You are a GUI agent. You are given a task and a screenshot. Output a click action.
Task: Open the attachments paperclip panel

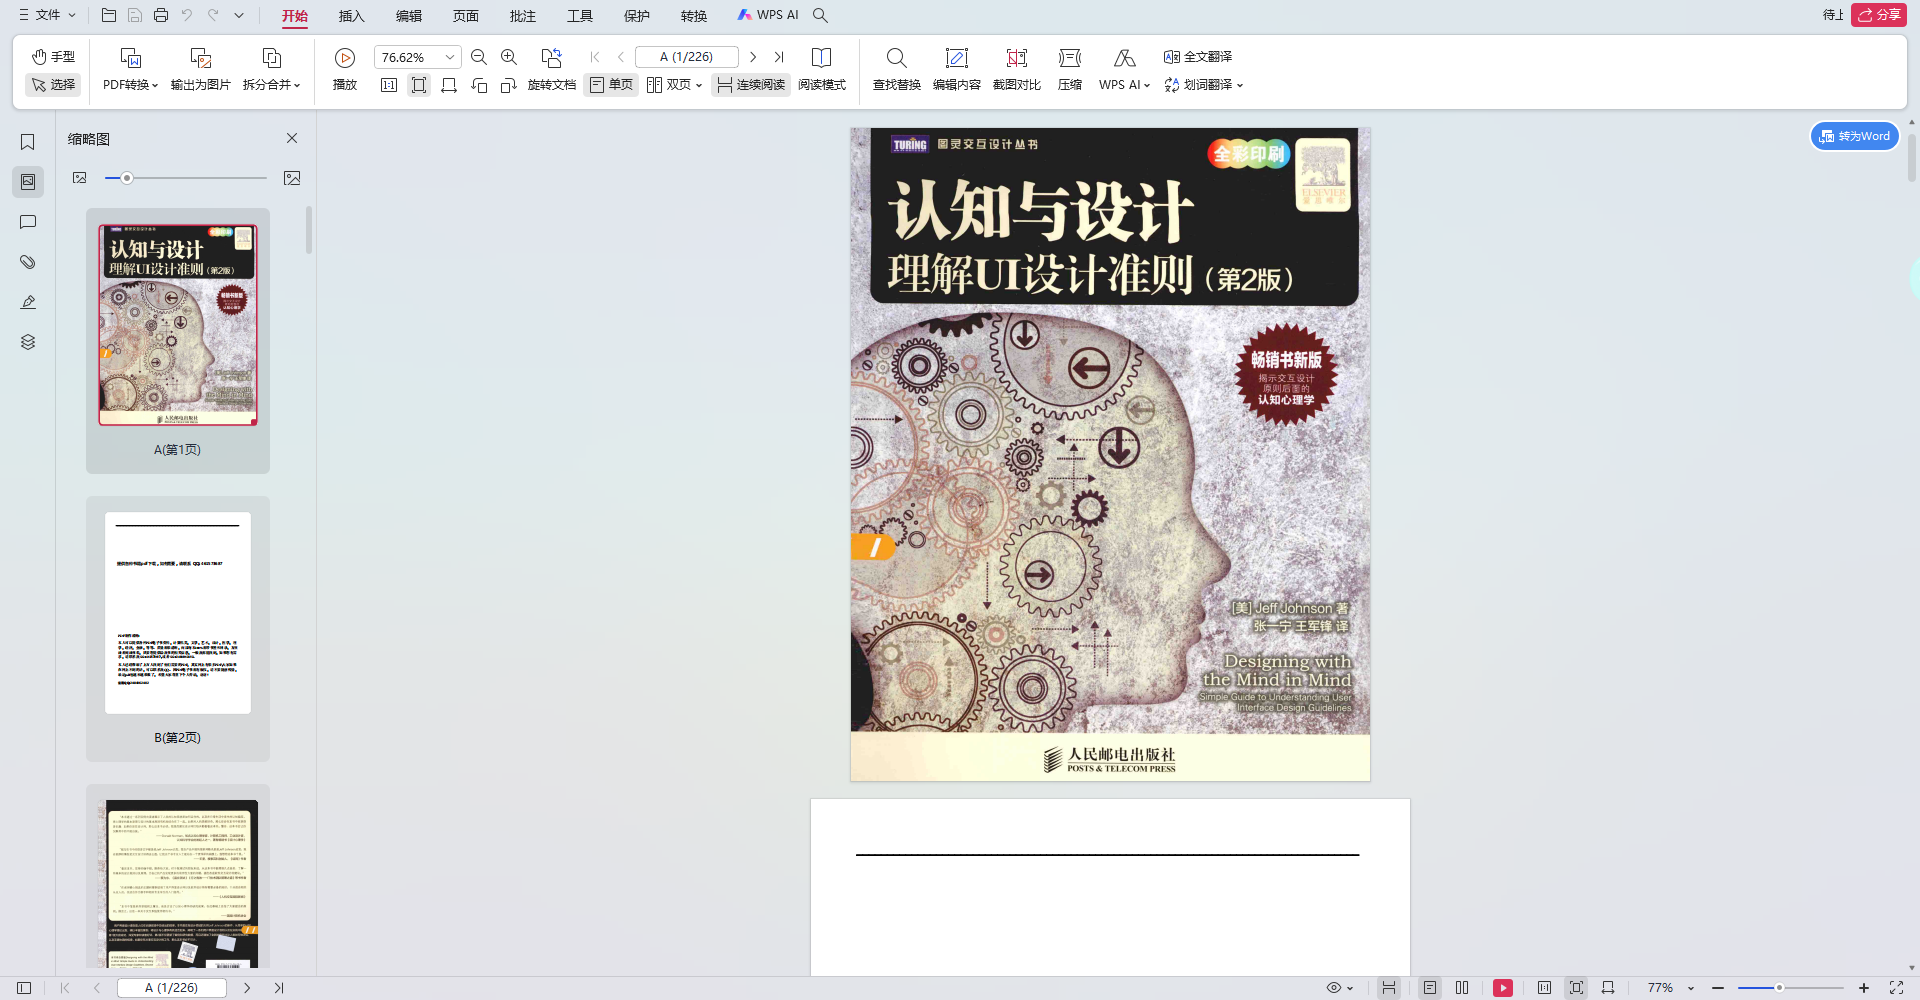coord(28,262)
